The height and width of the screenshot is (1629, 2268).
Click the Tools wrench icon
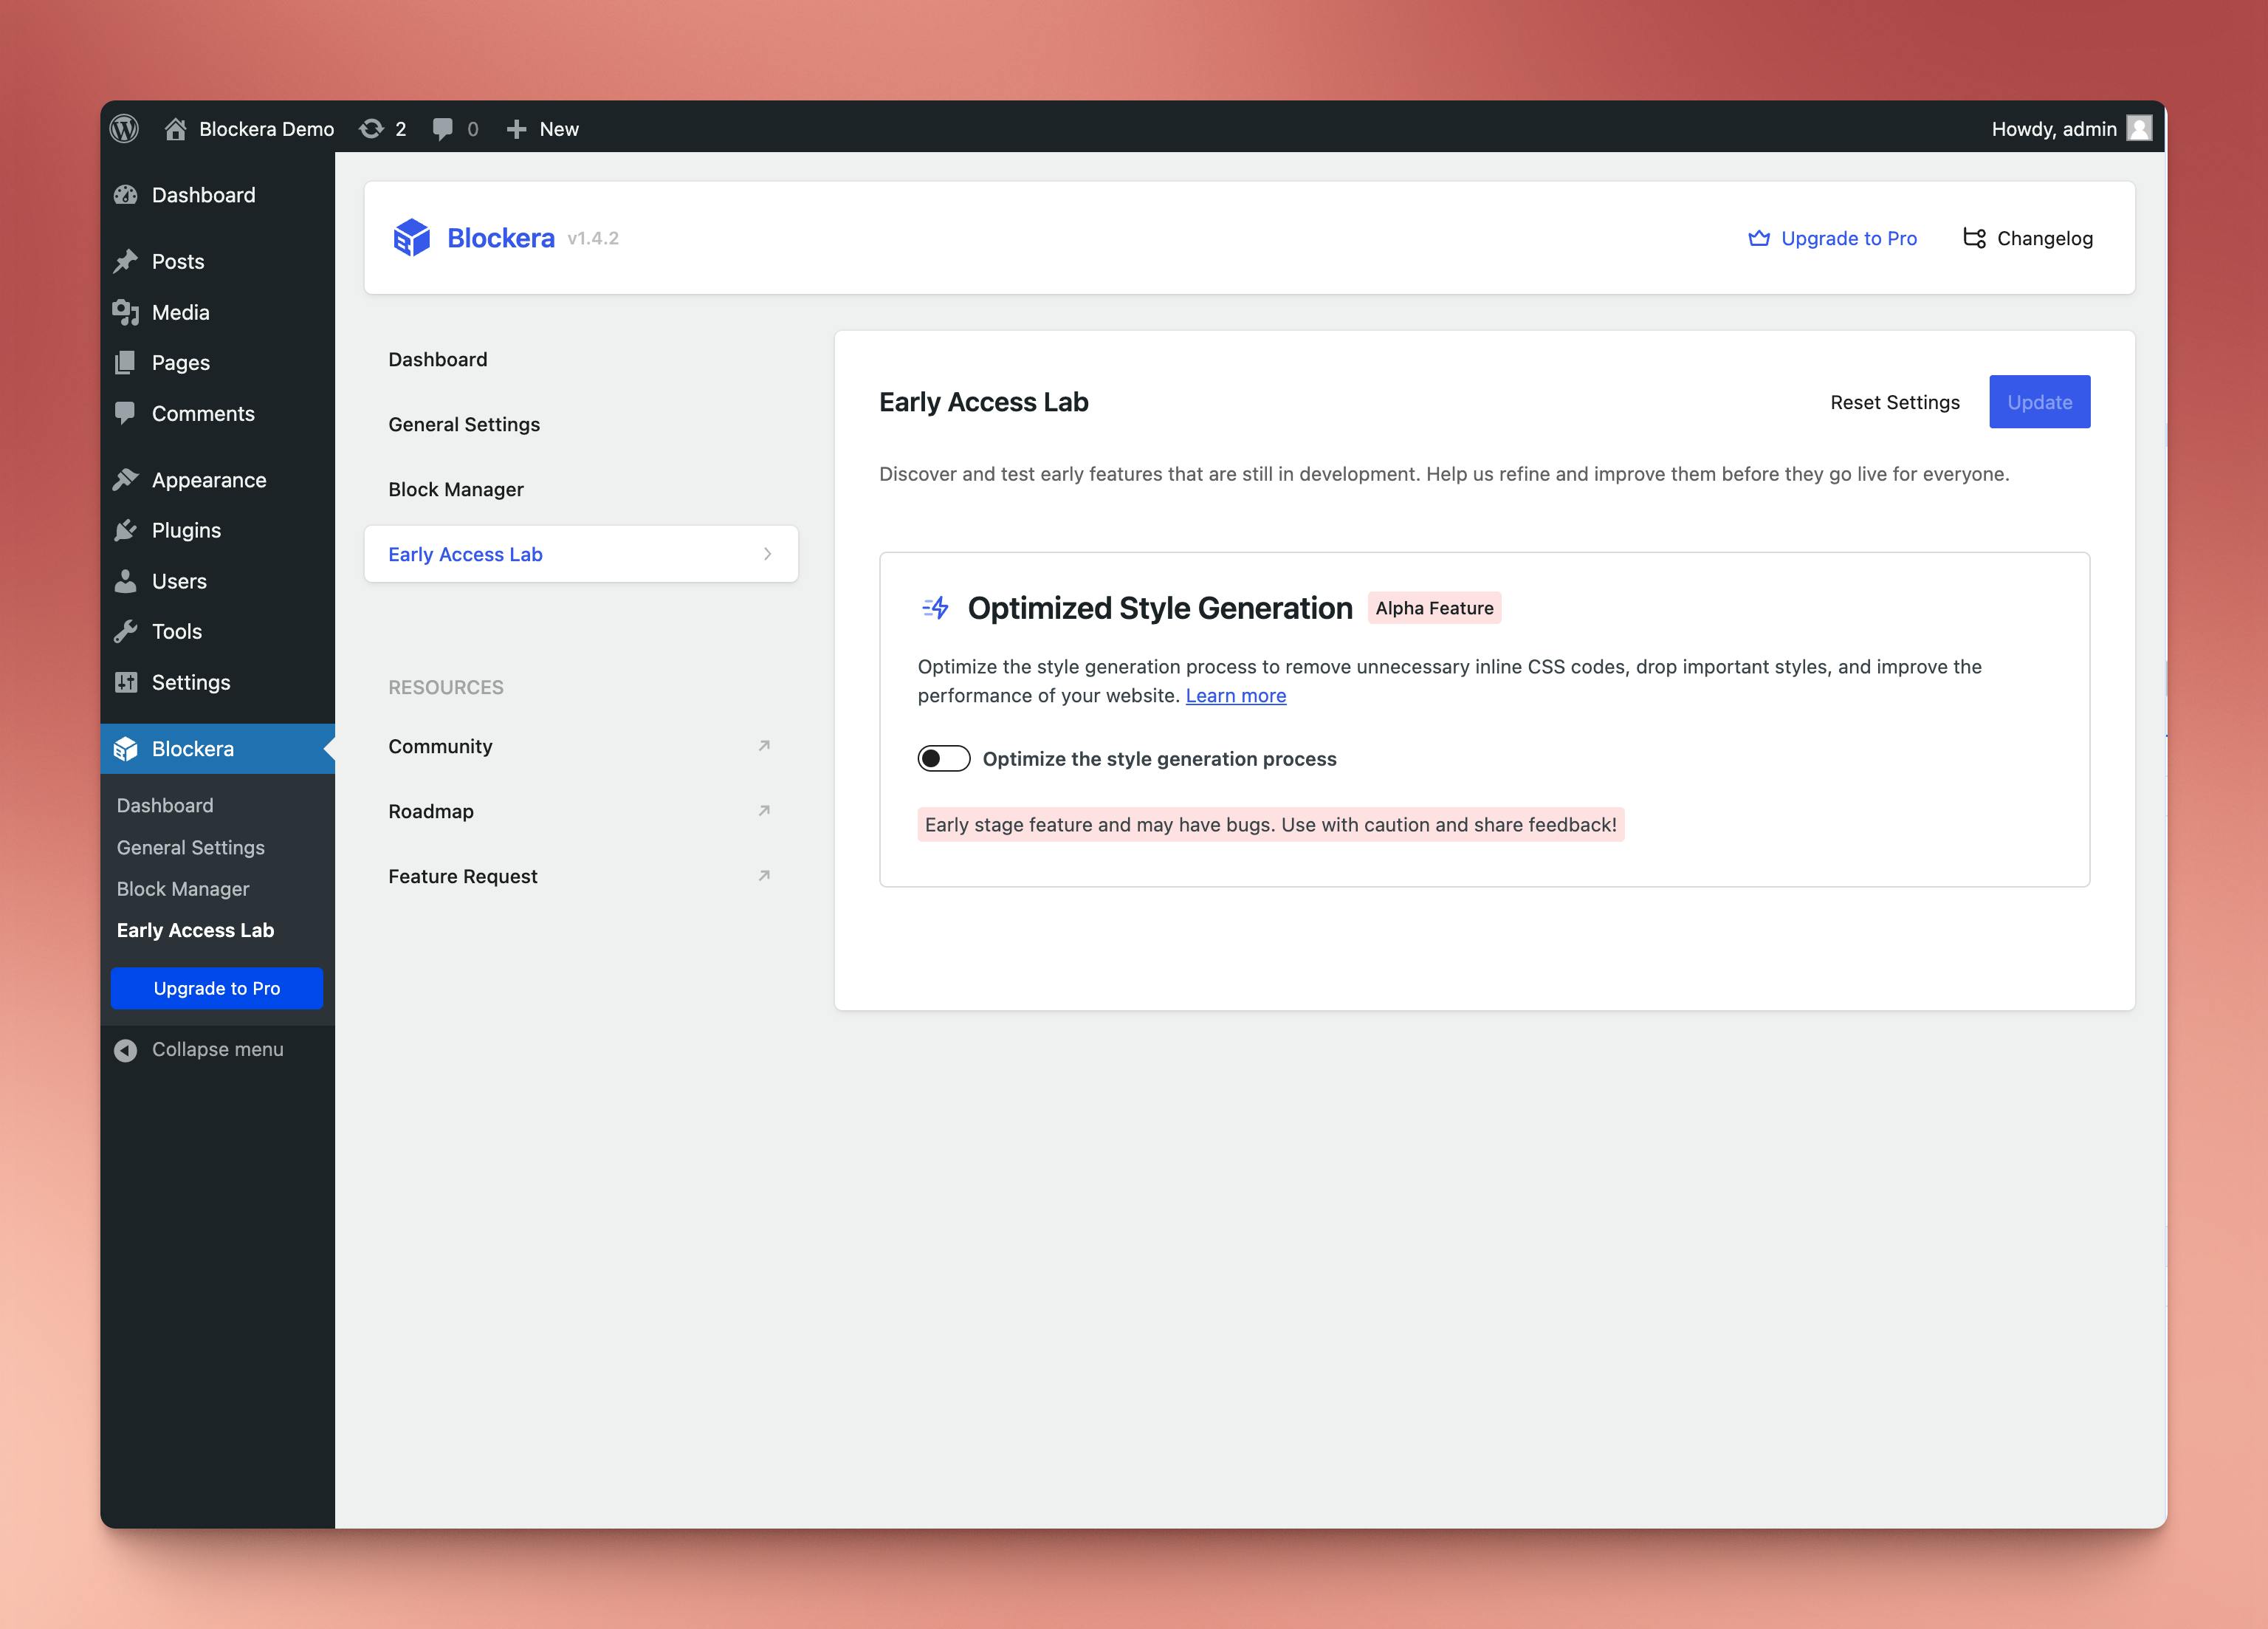pos(125,631)
